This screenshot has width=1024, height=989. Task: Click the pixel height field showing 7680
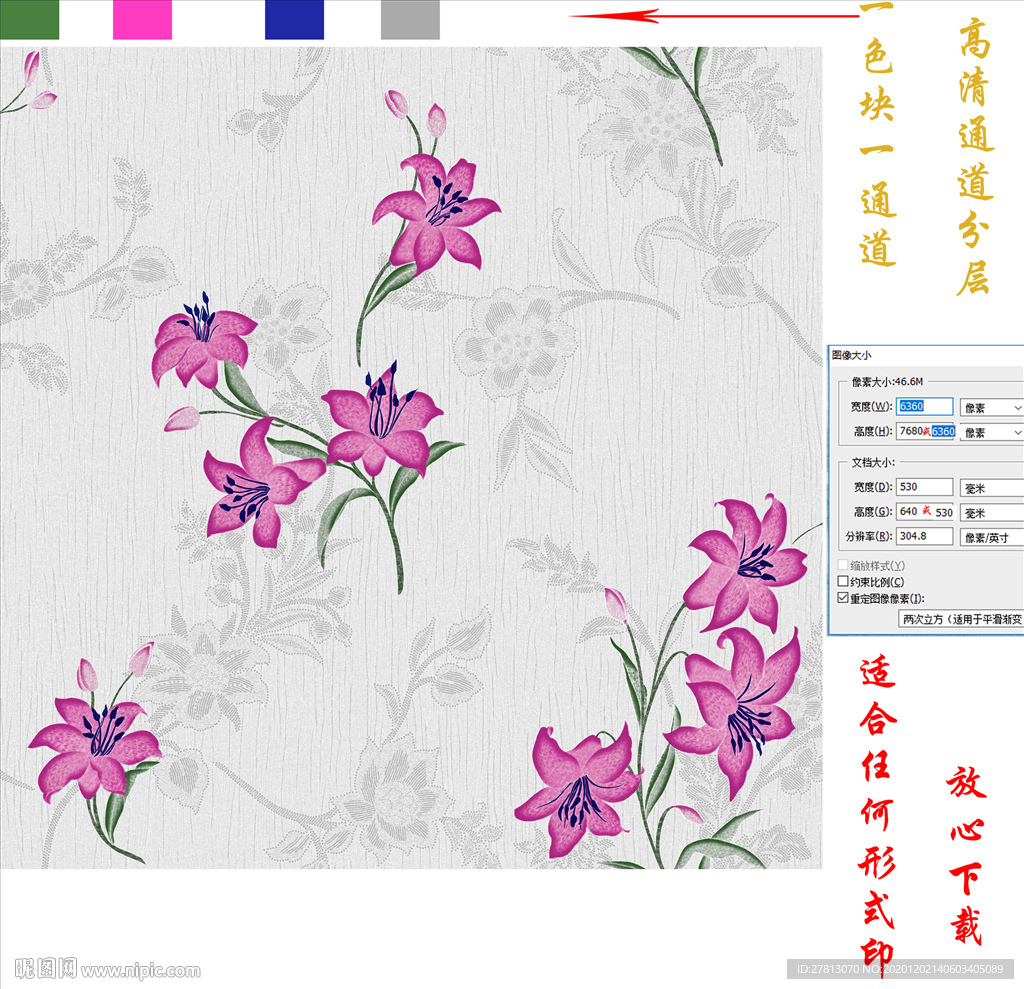[925, 431]
